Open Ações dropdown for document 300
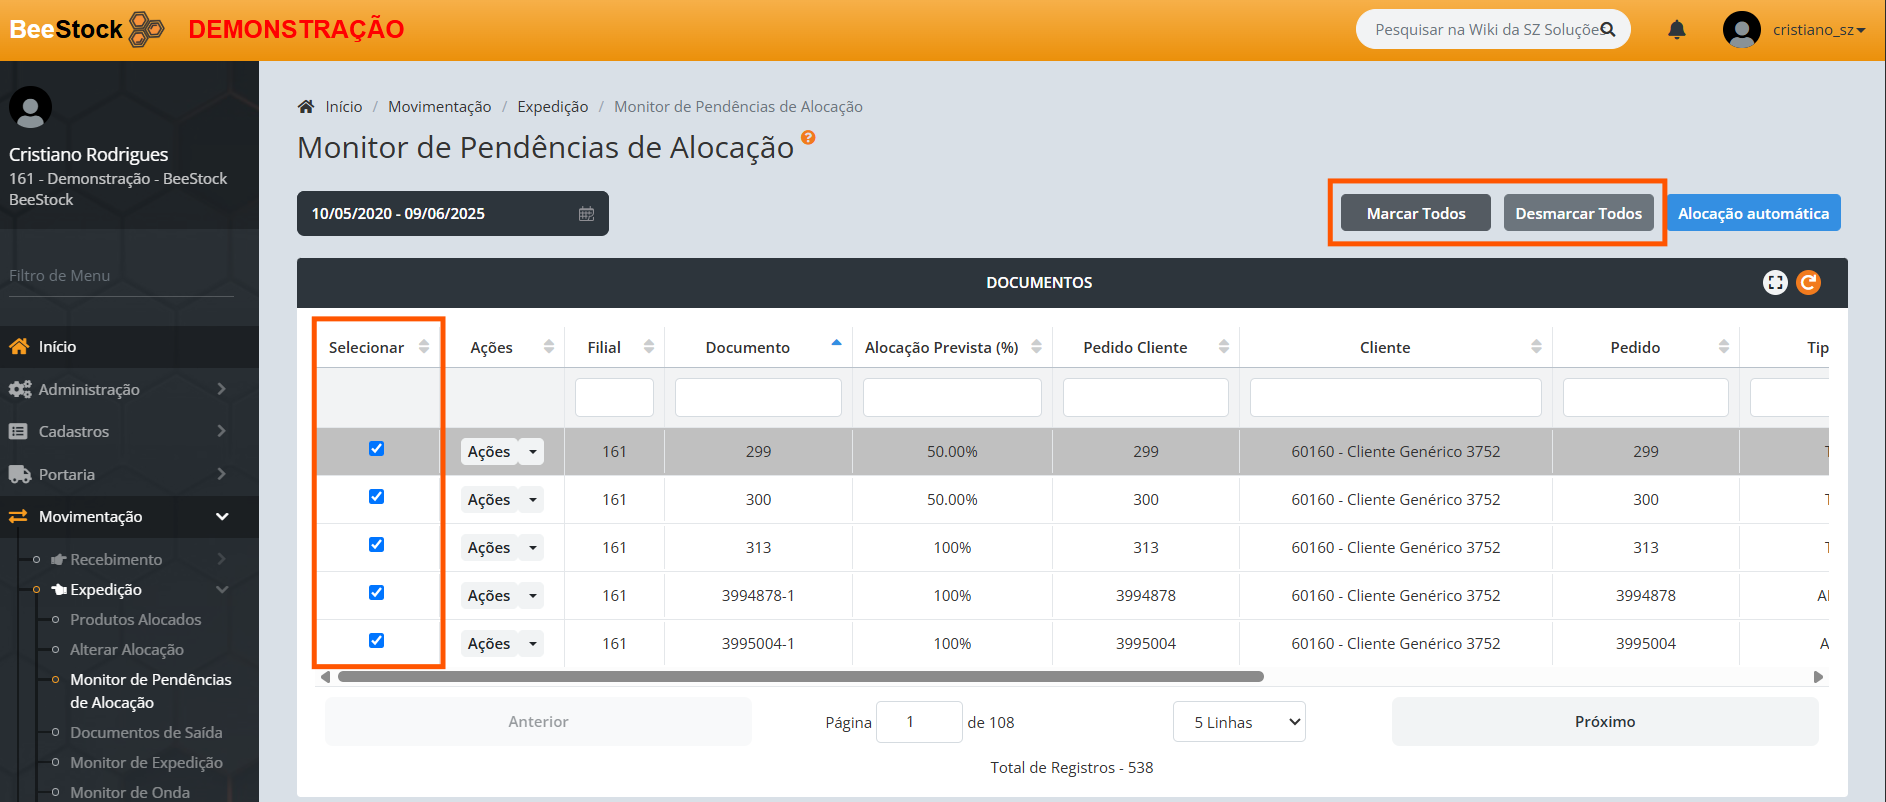This screenshot has height=802, width=1886. (533, 500)
